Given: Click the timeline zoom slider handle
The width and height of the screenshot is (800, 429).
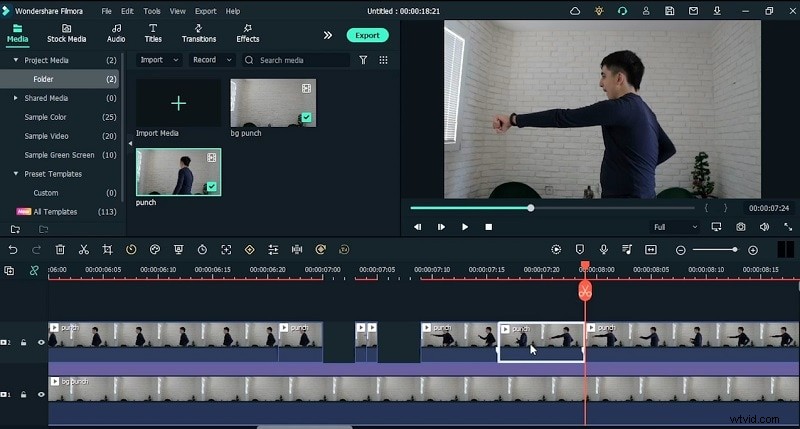Looking at the screenshot, I should coord(735,249).
